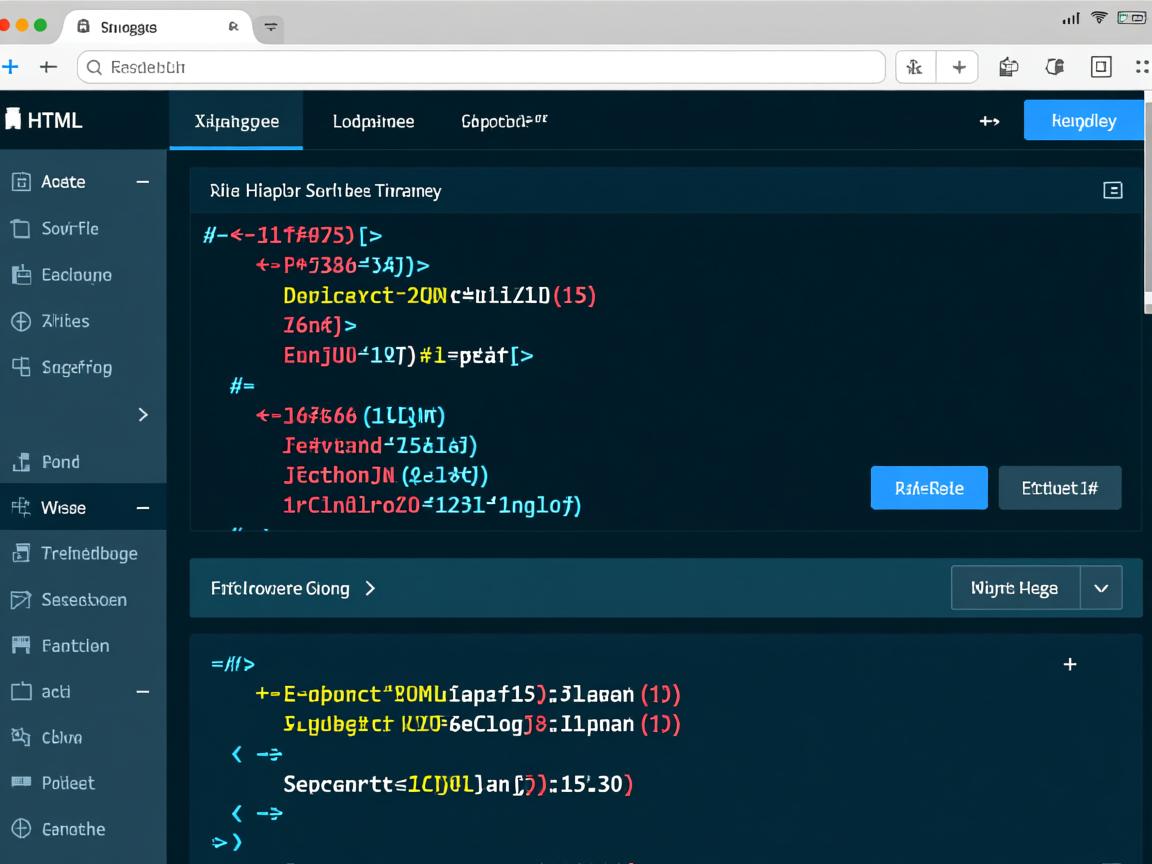Viewport: 1152px width, 864px height.
Task: Collapse the Acate section minus toggle
Action: tap(142, 182)
